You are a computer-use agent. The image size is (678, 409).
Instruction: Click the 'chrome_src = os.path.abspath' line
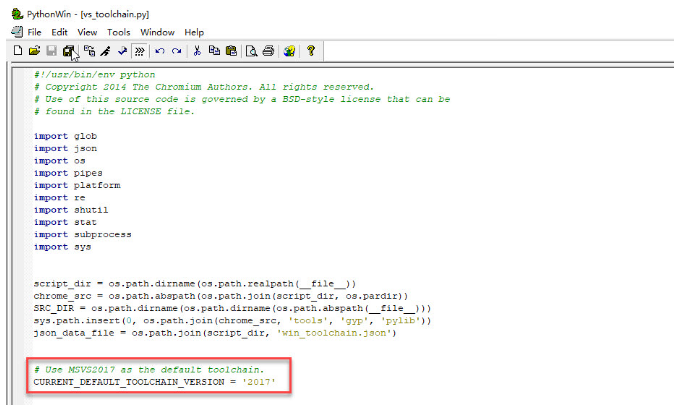coord(221,296)
